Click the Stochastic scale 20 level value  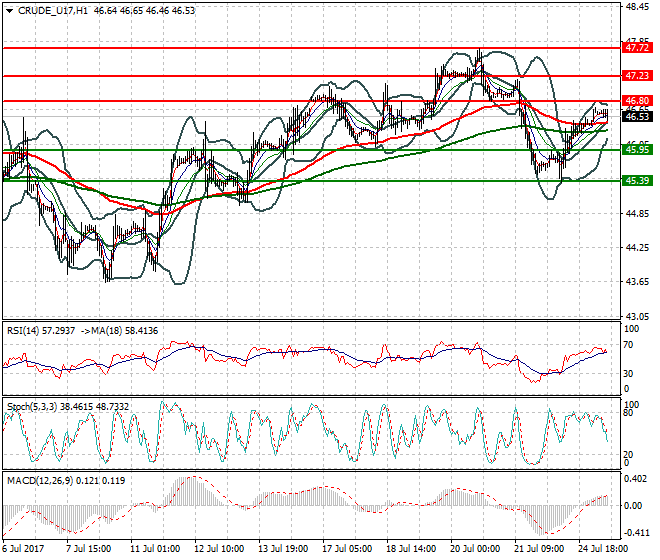628,455
